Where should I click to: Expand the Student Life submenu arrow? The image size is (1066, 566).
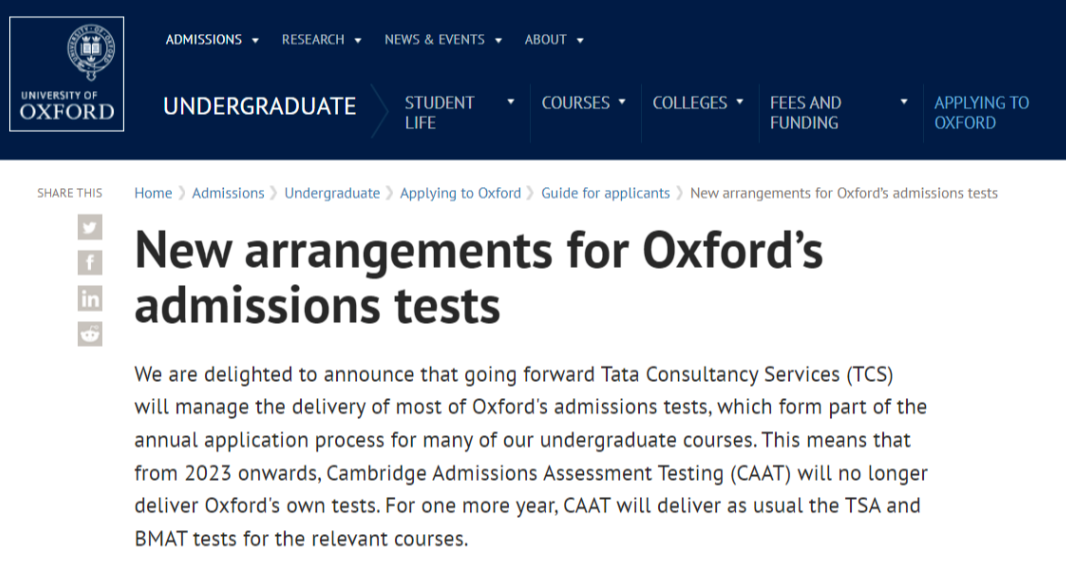click(x=511, y=102)
